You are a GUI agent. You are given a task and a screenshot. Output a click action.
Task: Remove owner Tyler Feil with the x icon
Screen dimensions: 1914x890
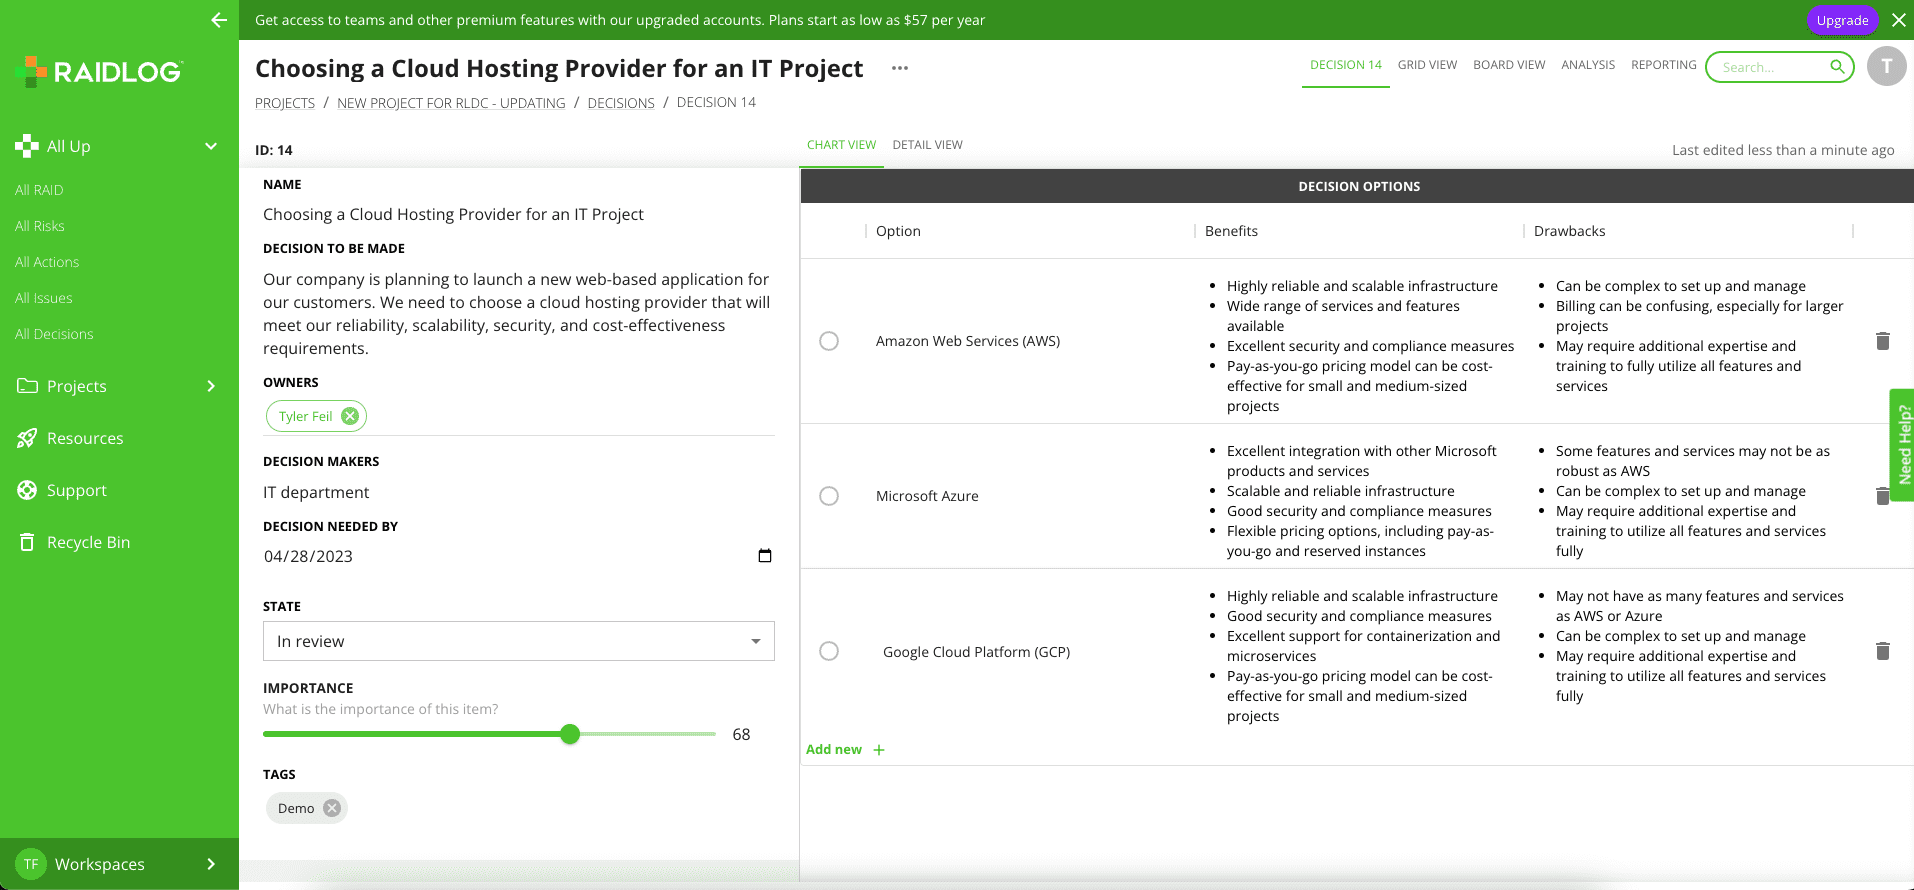(x=350, y=416)
